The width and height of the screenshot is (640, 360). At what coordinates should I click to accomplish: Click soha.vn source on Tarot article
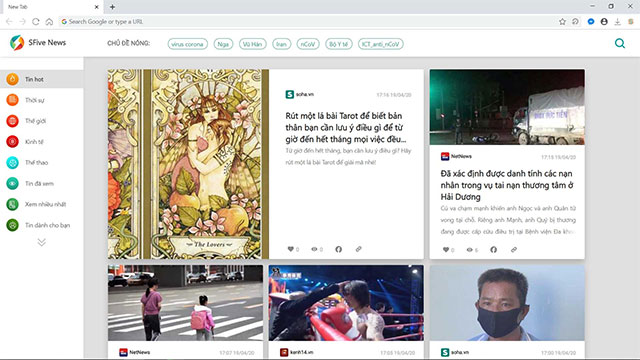(300, 94)
